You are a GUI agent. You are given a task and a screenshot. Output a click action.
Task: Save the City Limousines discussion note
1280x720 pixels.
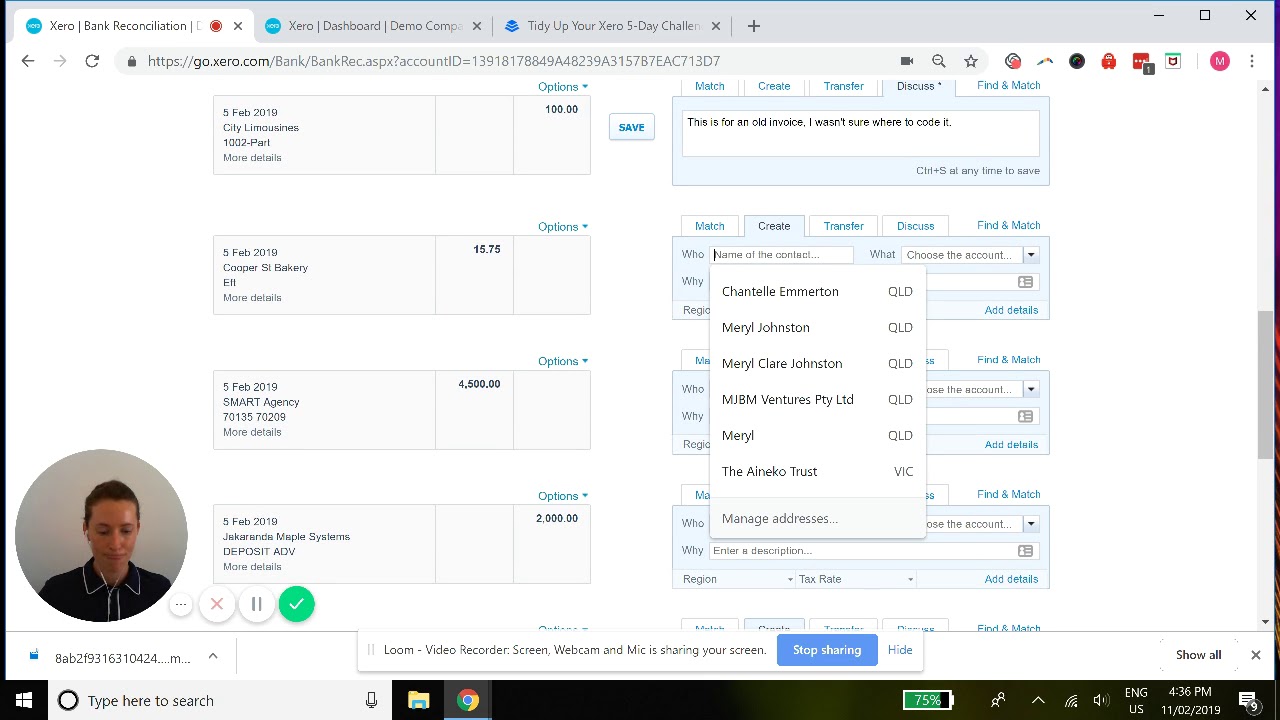[631, 127]
